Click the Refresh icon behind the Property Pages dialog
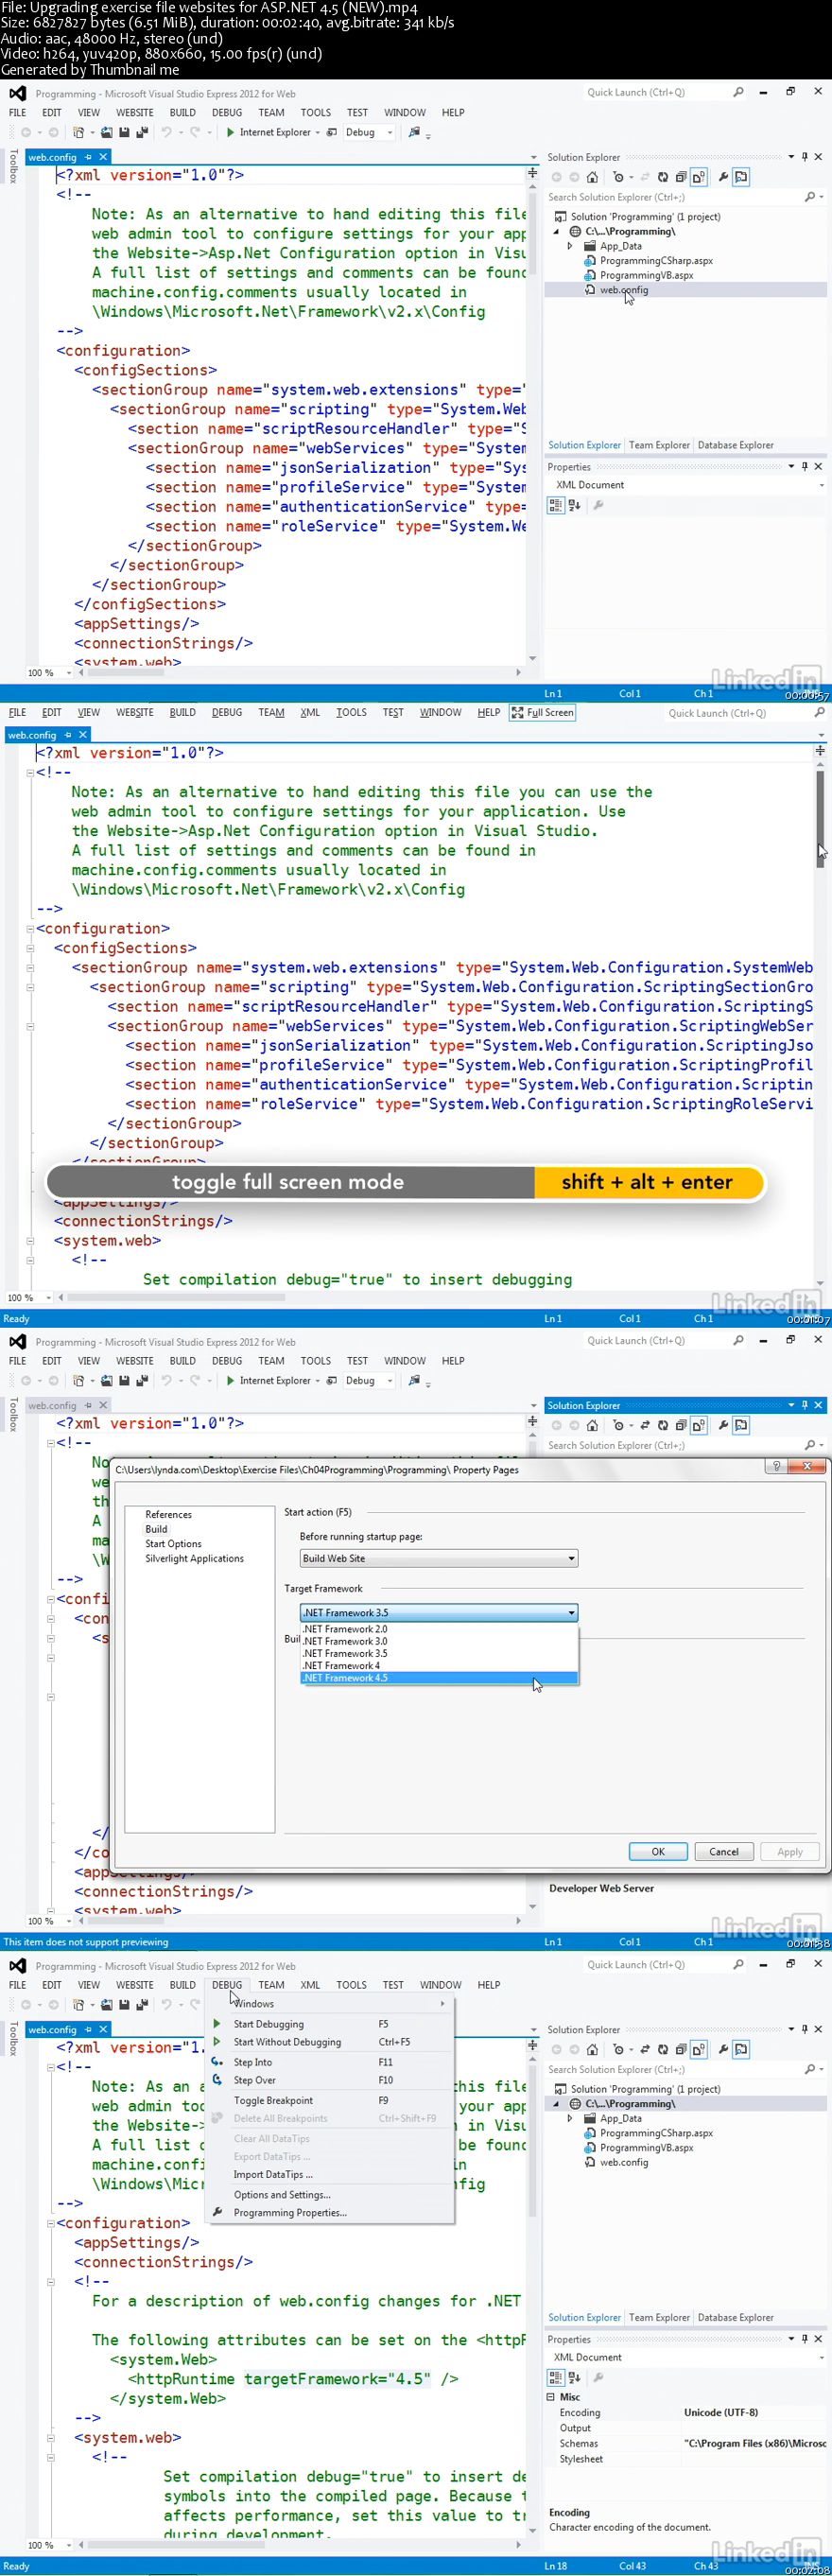Screen dimensions: 832x2576 tap(663, 1425)
